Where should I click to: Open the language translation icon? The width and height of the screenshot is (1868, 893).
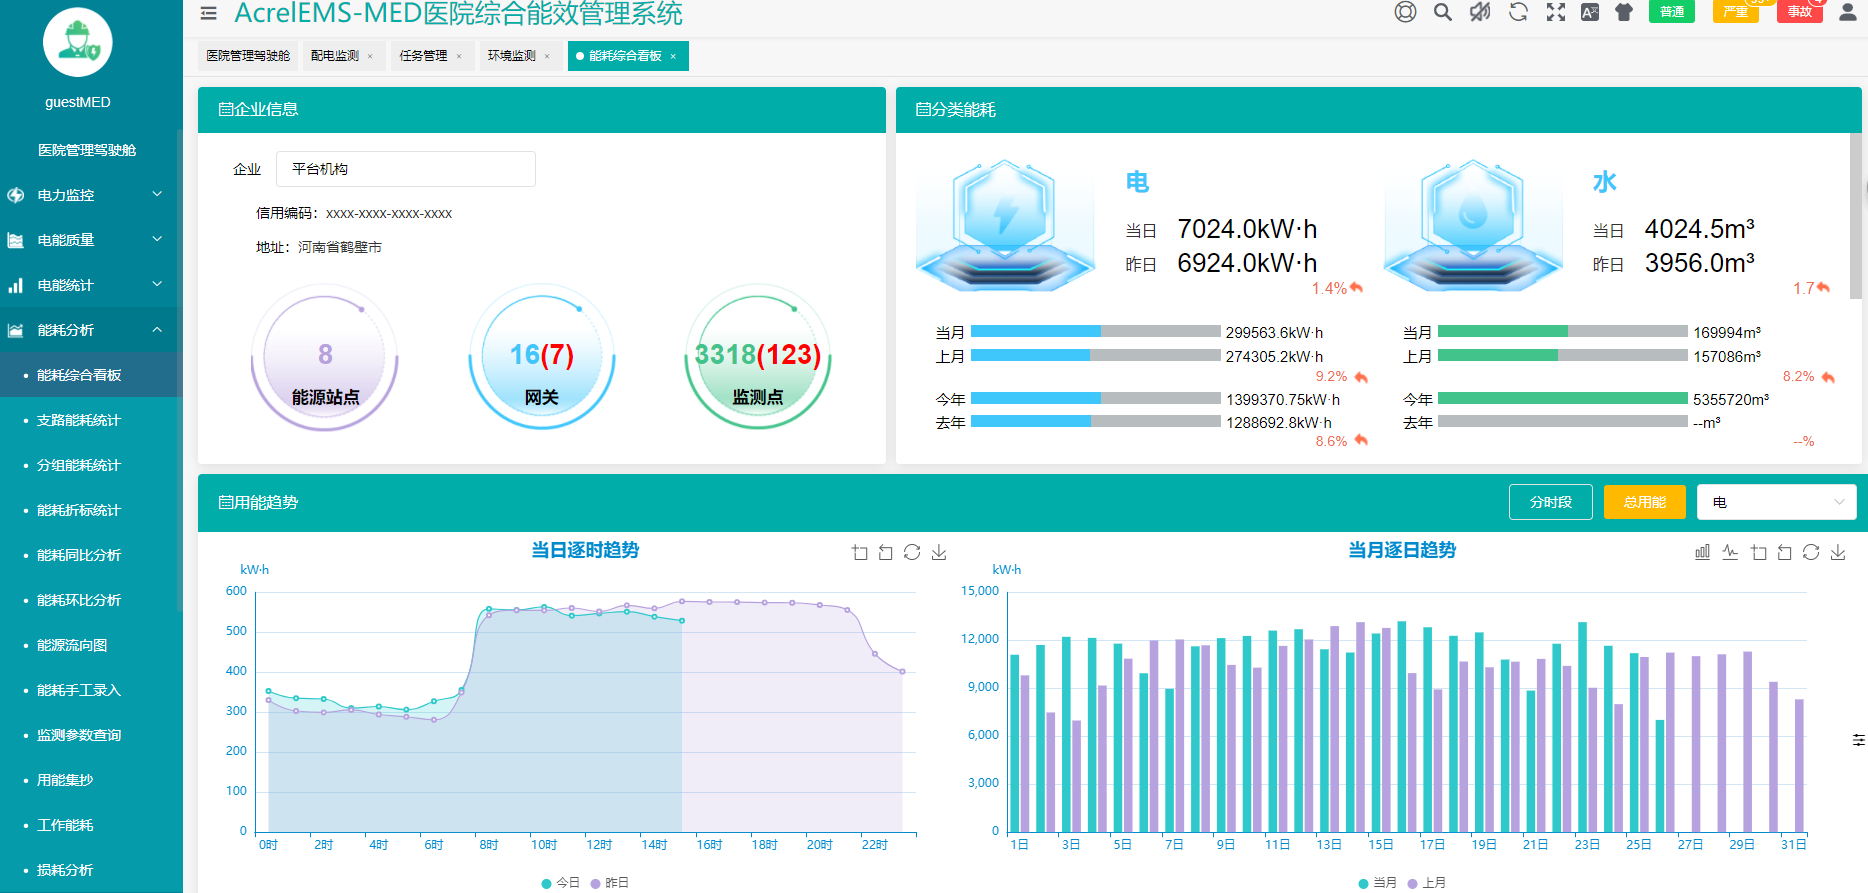click(1590, 12)
